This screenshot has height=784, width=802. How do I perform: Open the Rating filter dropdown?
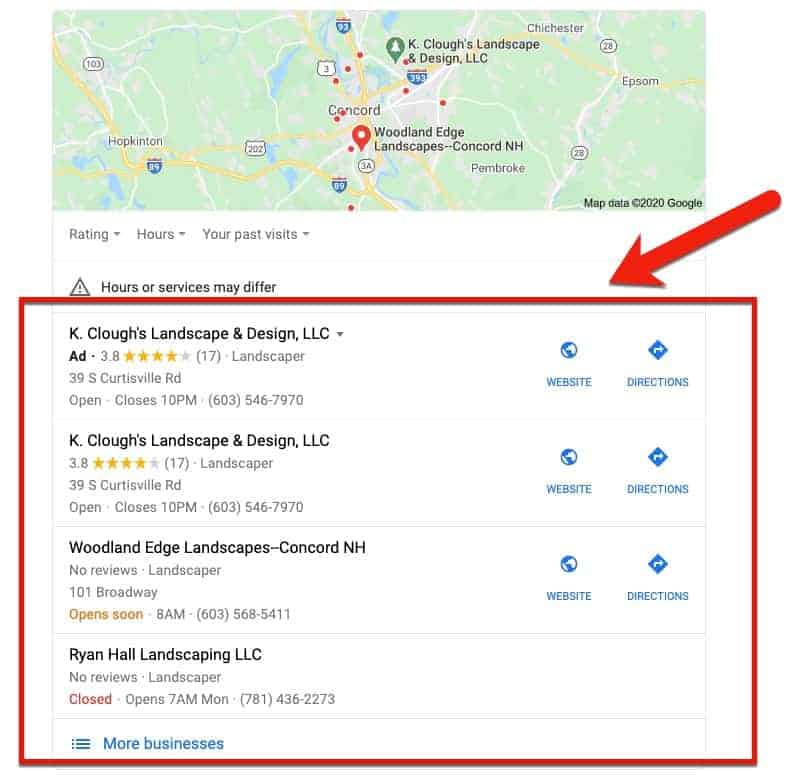click(95, 234)
